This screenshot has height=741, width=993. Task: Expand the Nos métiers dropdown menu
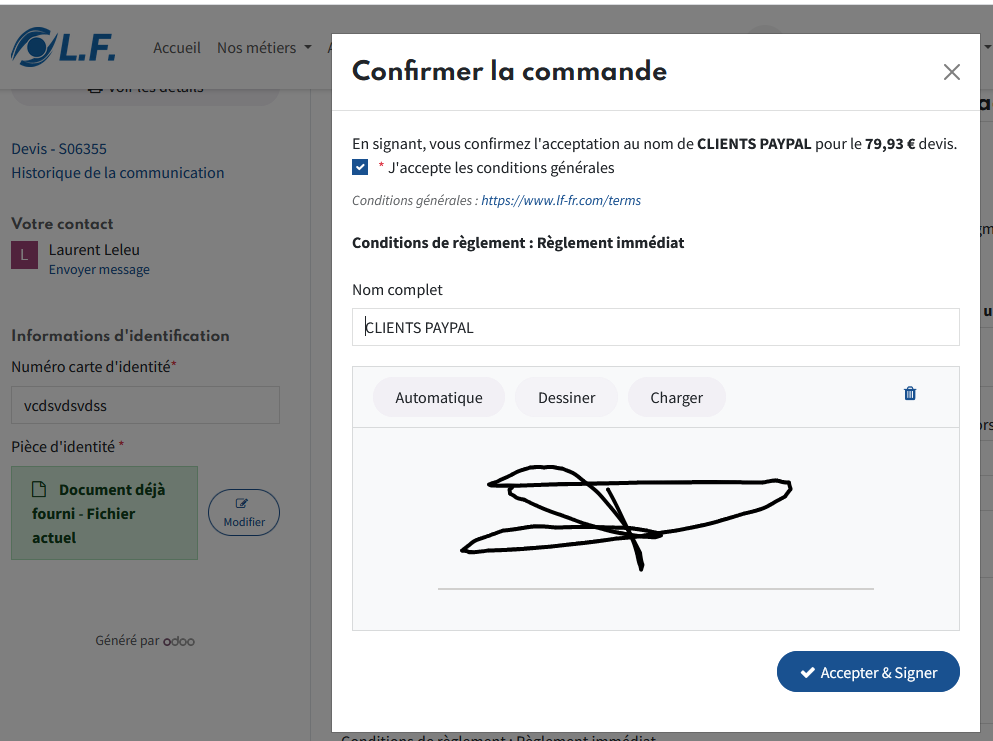pos(264,48)
